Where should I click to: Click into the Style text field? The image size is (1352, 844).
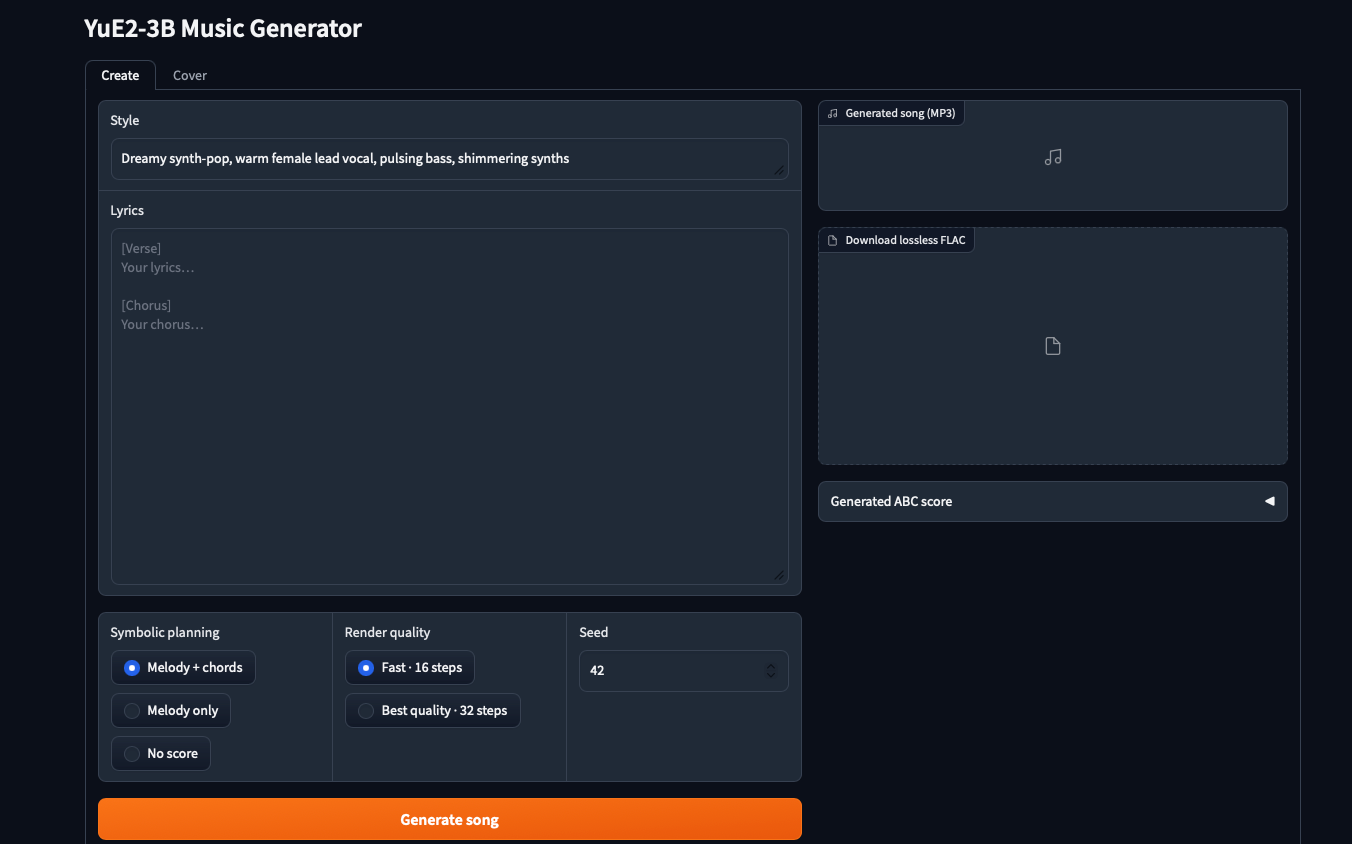pos(449,159)
